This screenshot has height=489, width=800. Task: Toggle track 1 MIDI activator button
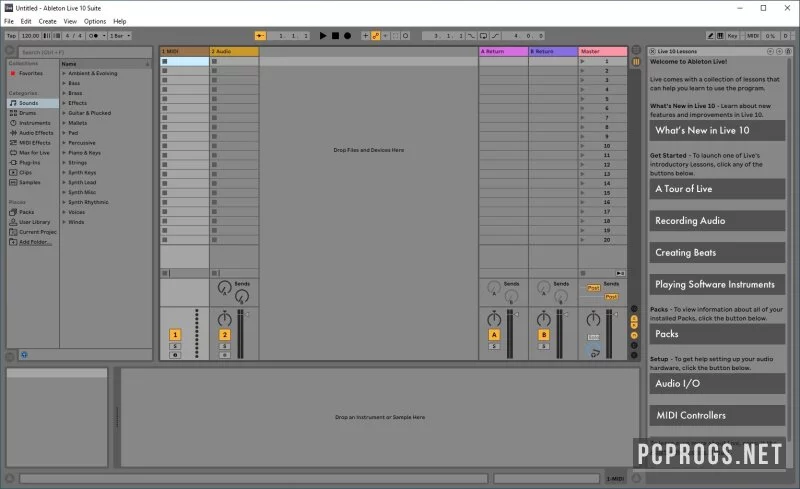click(x=175, y=335)
